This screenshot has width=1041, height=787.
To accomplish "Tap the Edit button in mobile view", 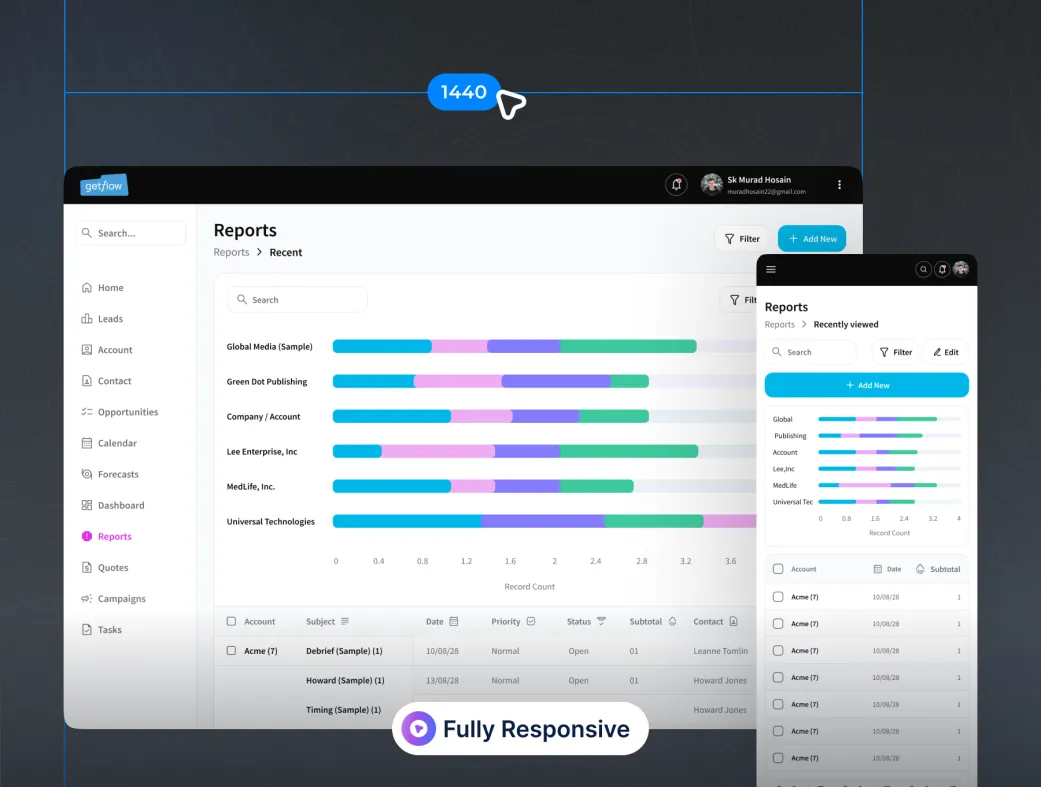I will tap(945, 353).
